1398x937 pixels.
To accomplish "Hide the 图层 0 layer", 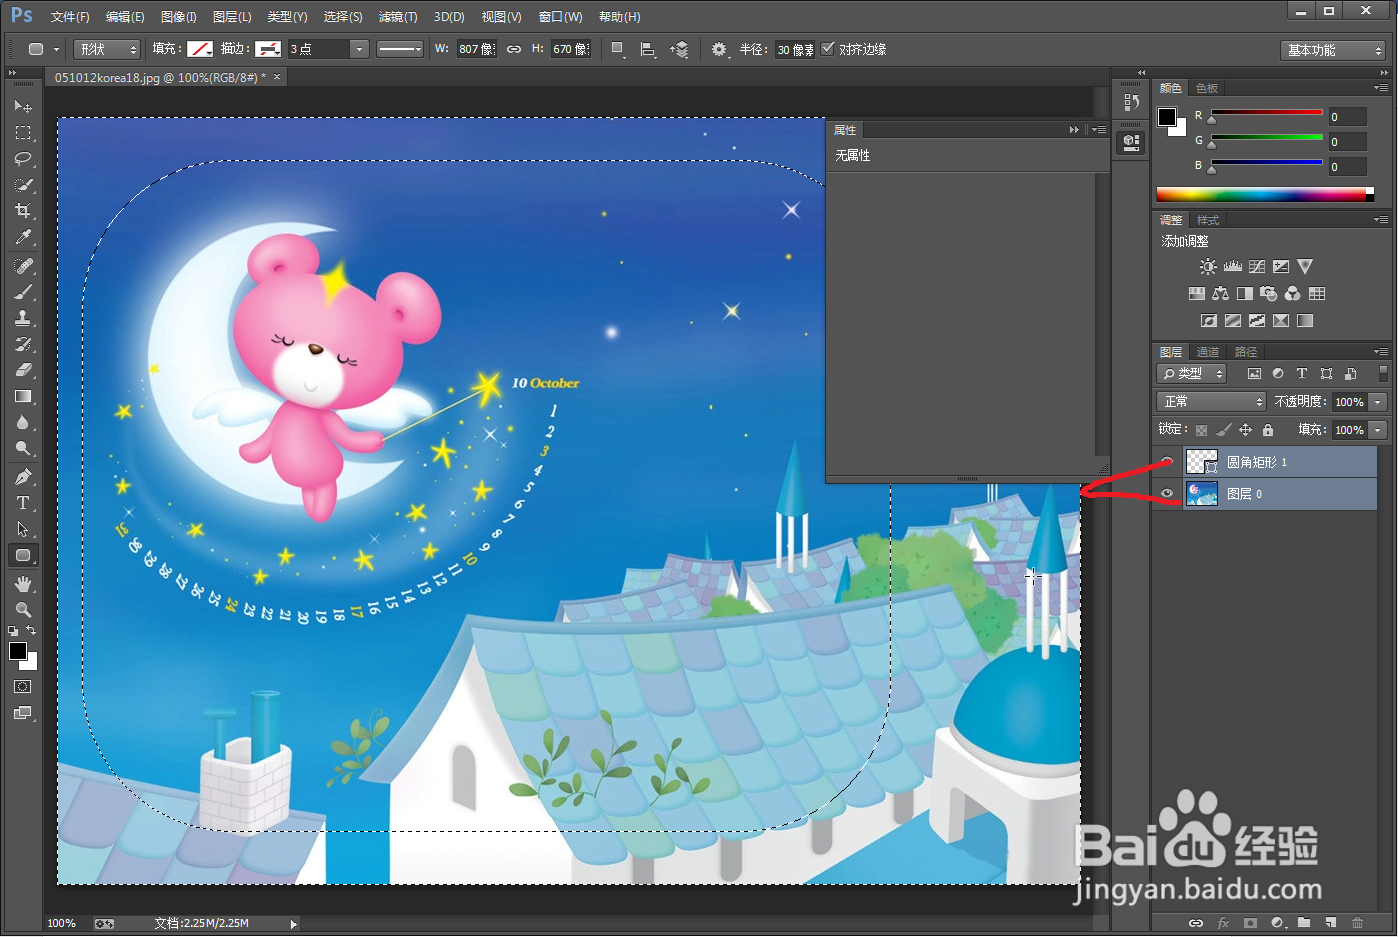I will point(1167,493).
